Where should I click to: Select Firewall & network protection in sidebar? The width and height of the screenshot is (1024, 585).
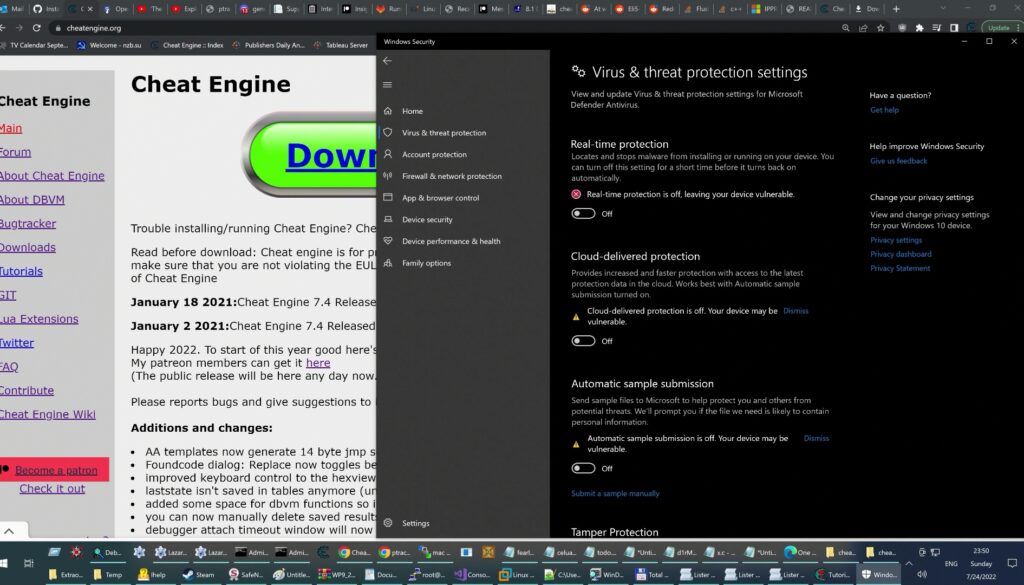452,176
